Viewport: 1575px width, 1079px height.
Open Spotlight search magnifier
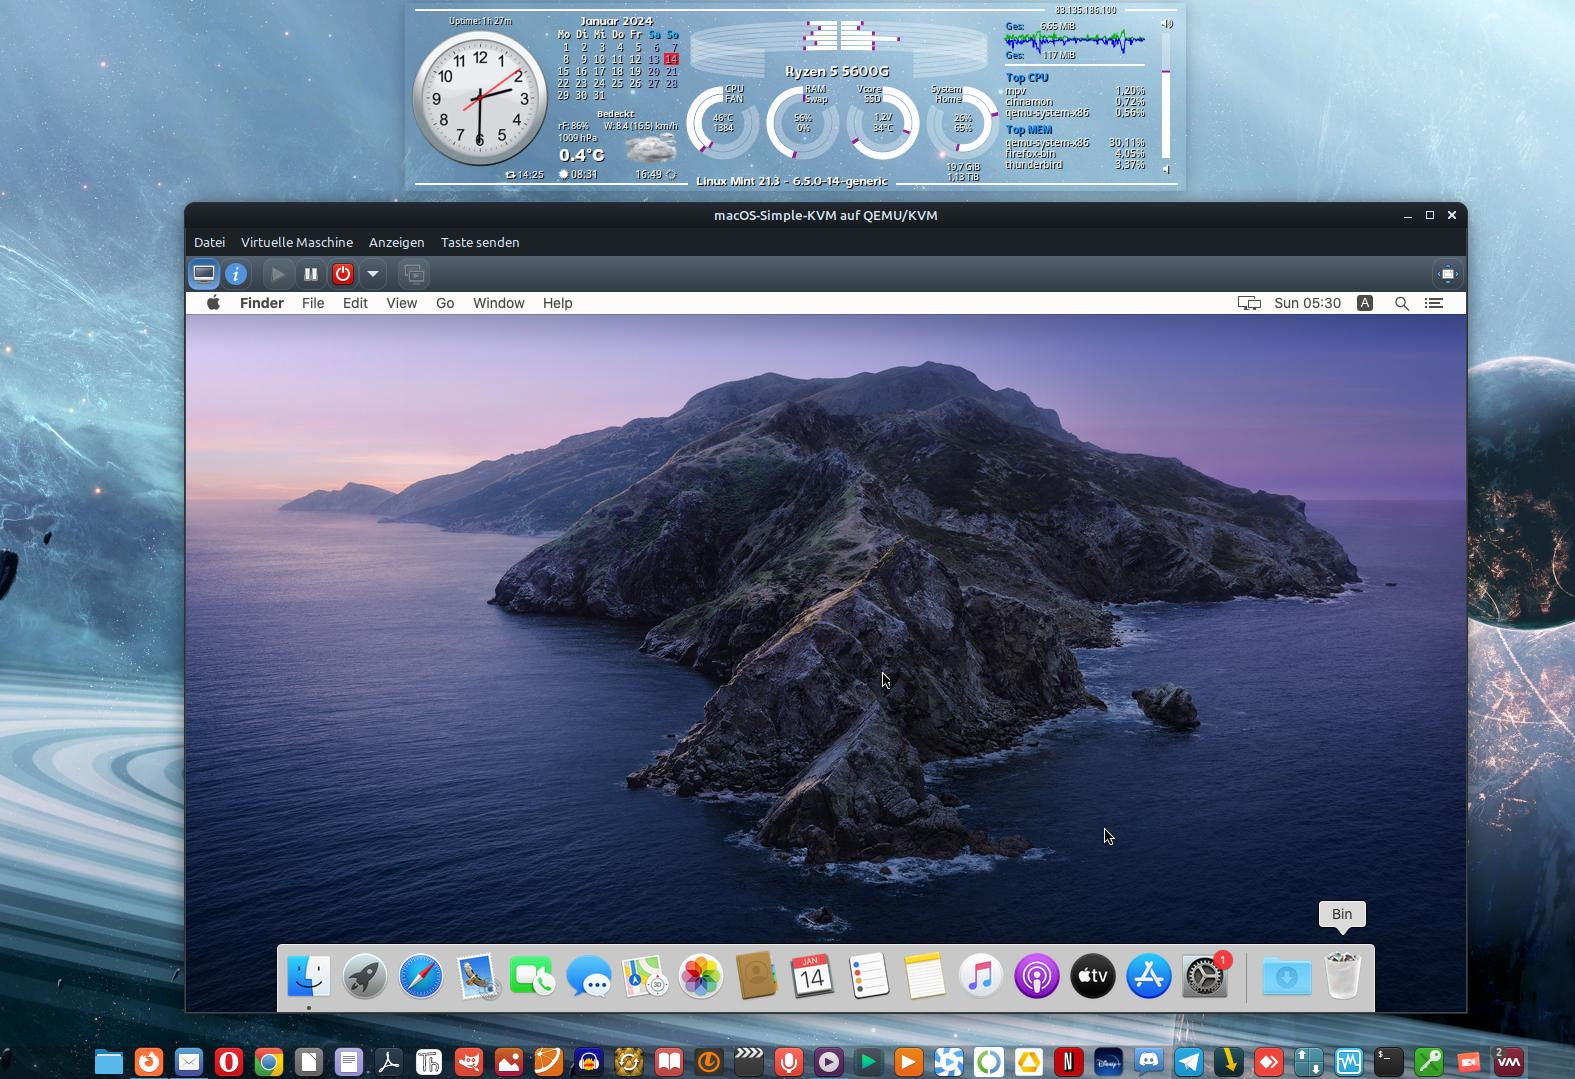(1401, 303)
